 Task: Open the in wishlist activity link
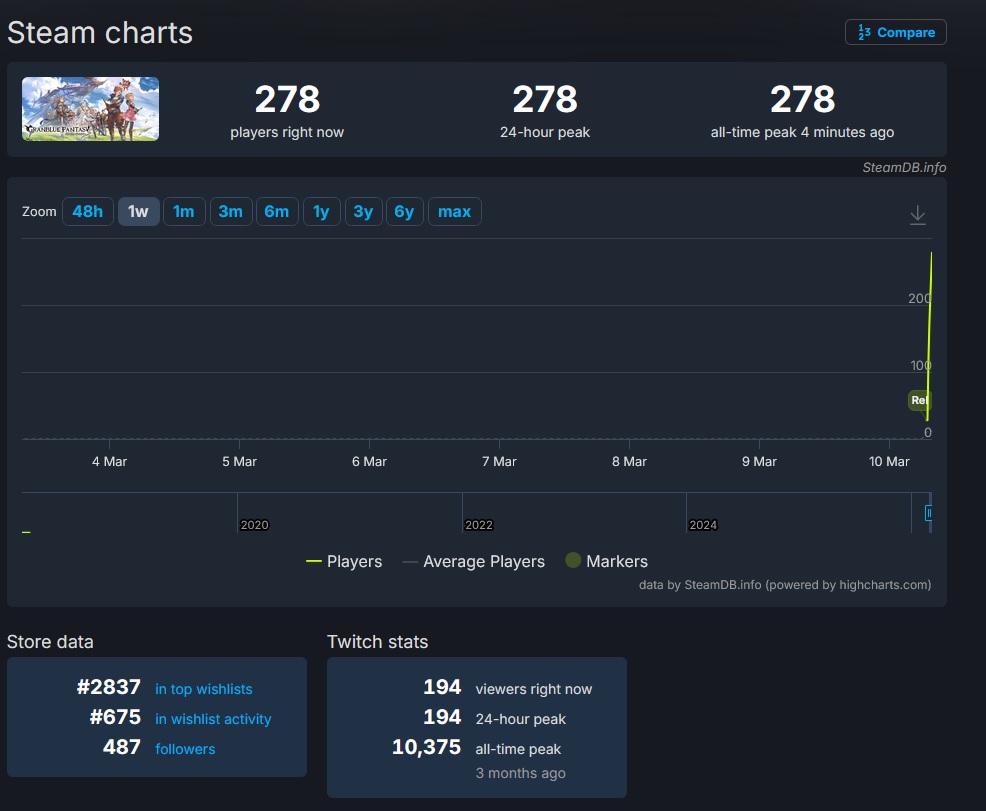tap(213, 719)
